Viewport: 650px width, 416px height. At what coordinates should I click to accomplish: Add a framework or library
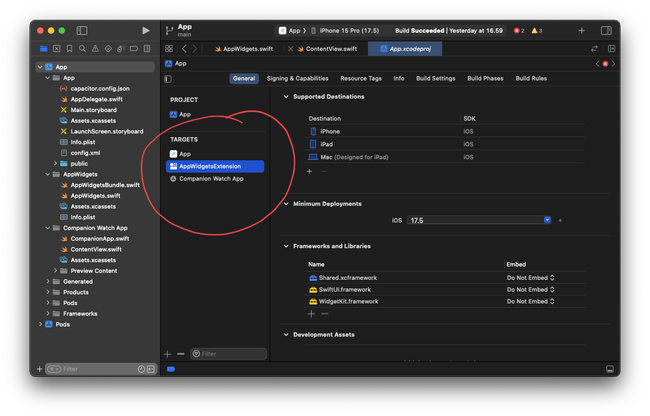tap(311, 314)
